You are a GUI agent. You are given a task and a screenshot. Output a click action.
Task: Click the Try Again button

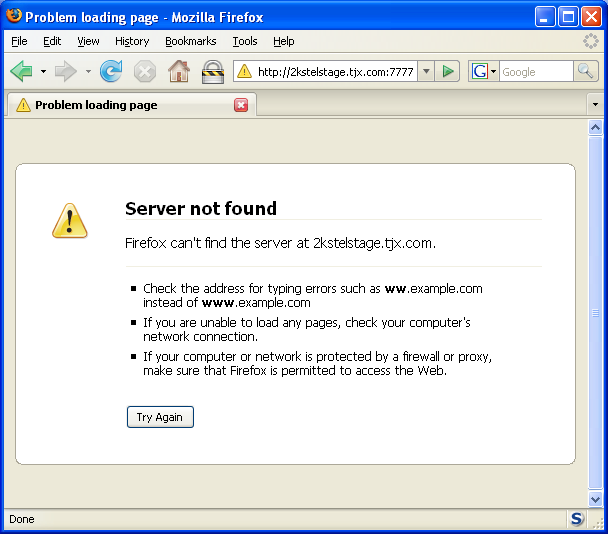(160, 417)
